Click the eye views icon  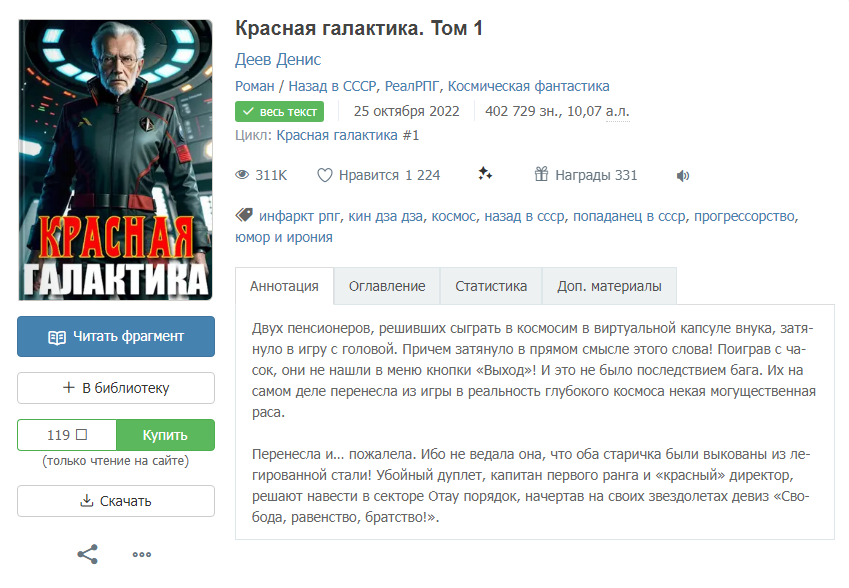242,175
